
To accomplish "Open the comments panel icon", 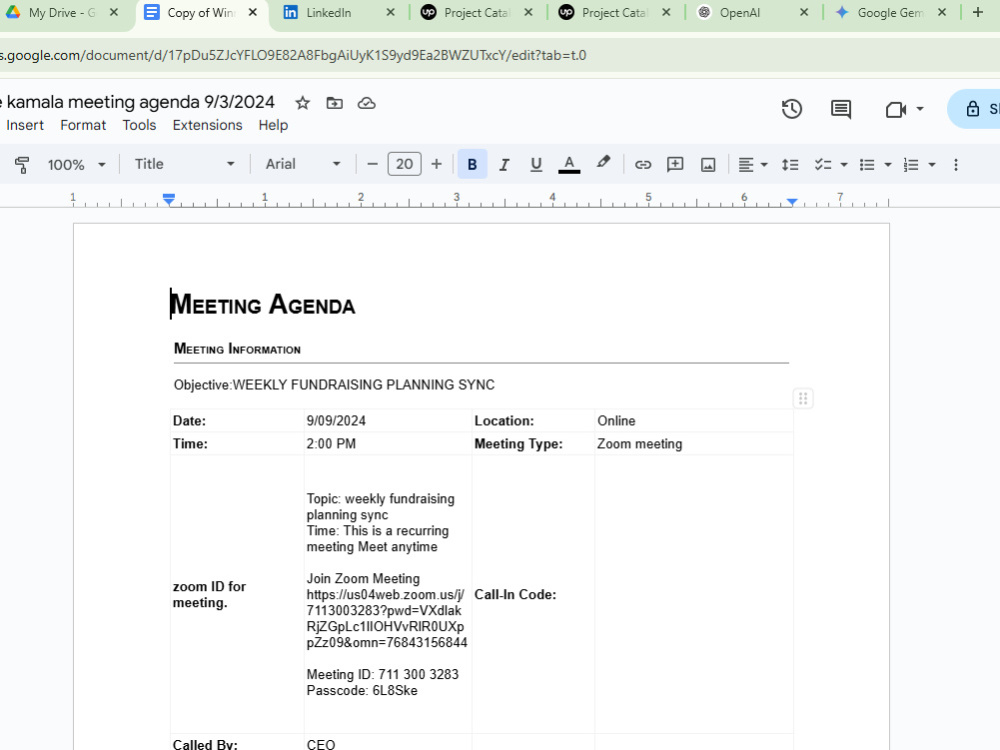I will (841, 109).
